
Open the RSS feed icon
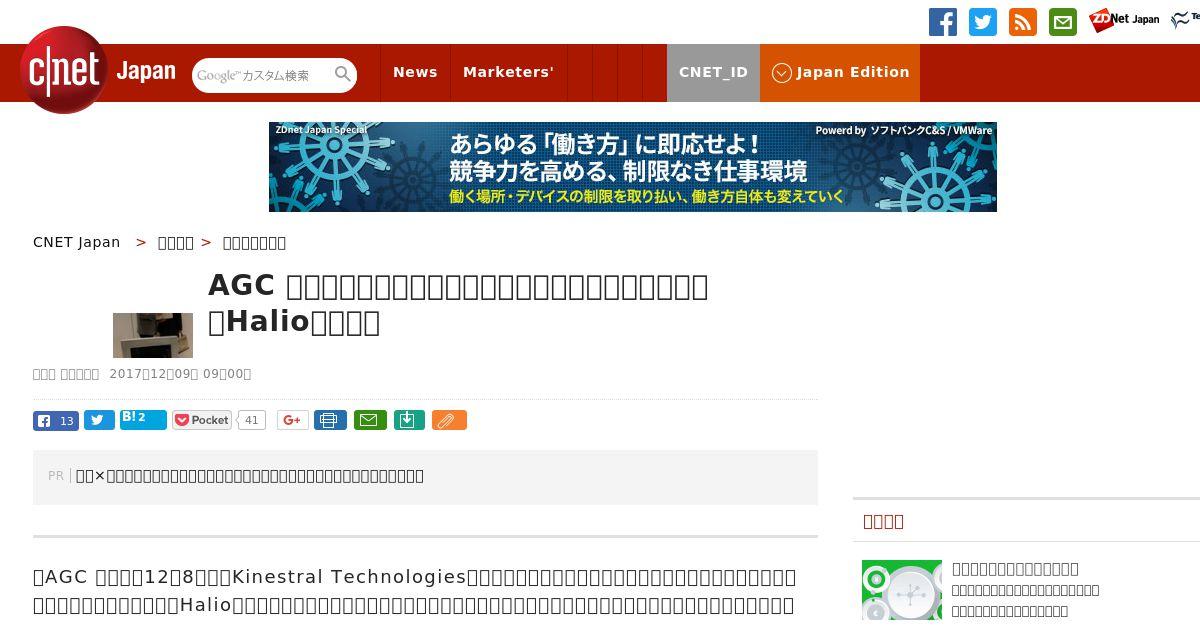[x=1023, y=22]
